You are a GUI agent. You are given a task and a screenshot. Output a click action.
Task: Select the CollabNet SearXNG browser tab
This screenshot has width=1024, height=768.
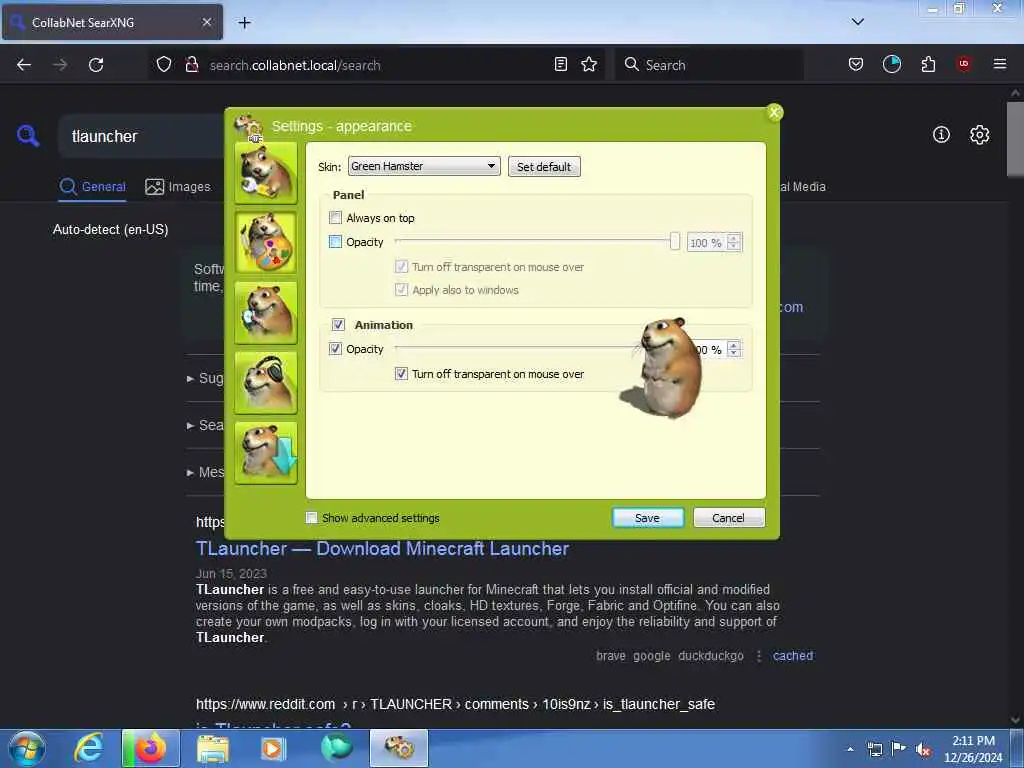tap(112, 22)
